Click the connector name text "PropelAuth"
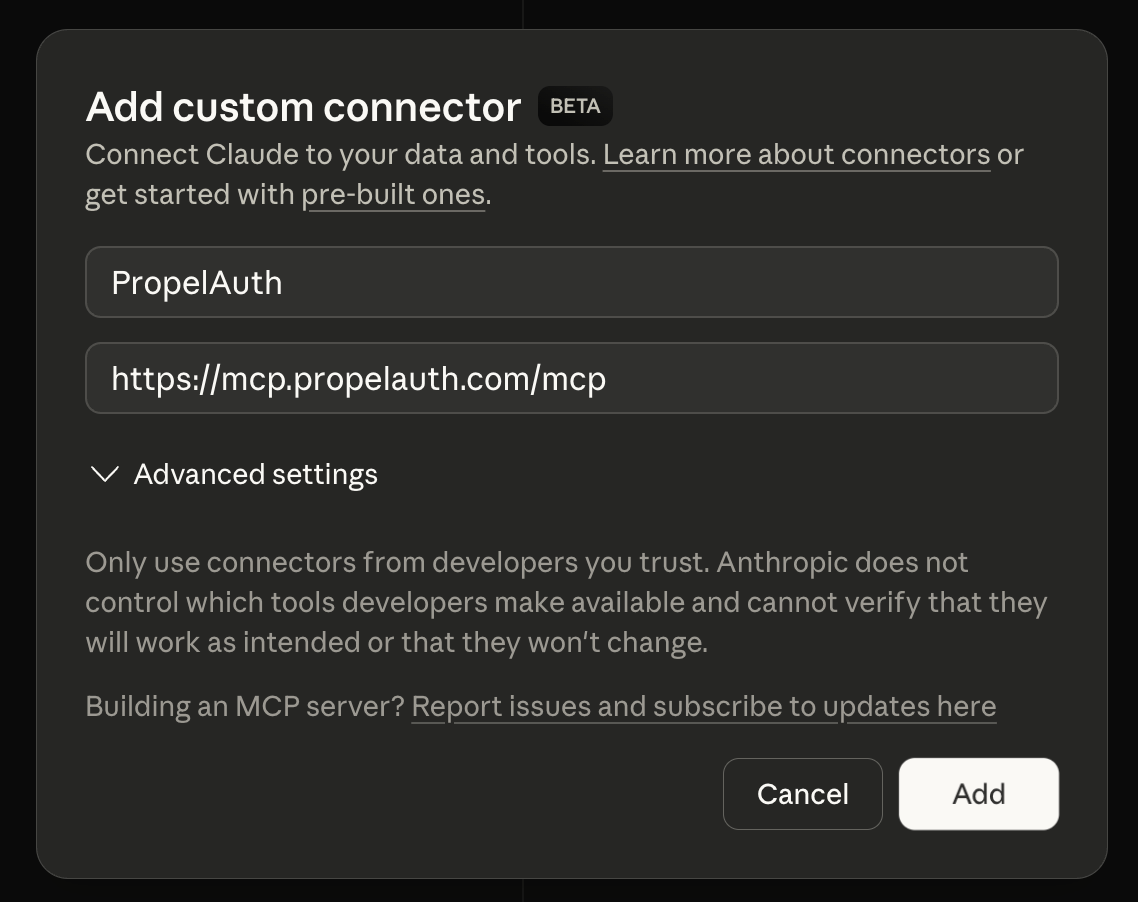The image size is (1138, 902). pos(197,282)
